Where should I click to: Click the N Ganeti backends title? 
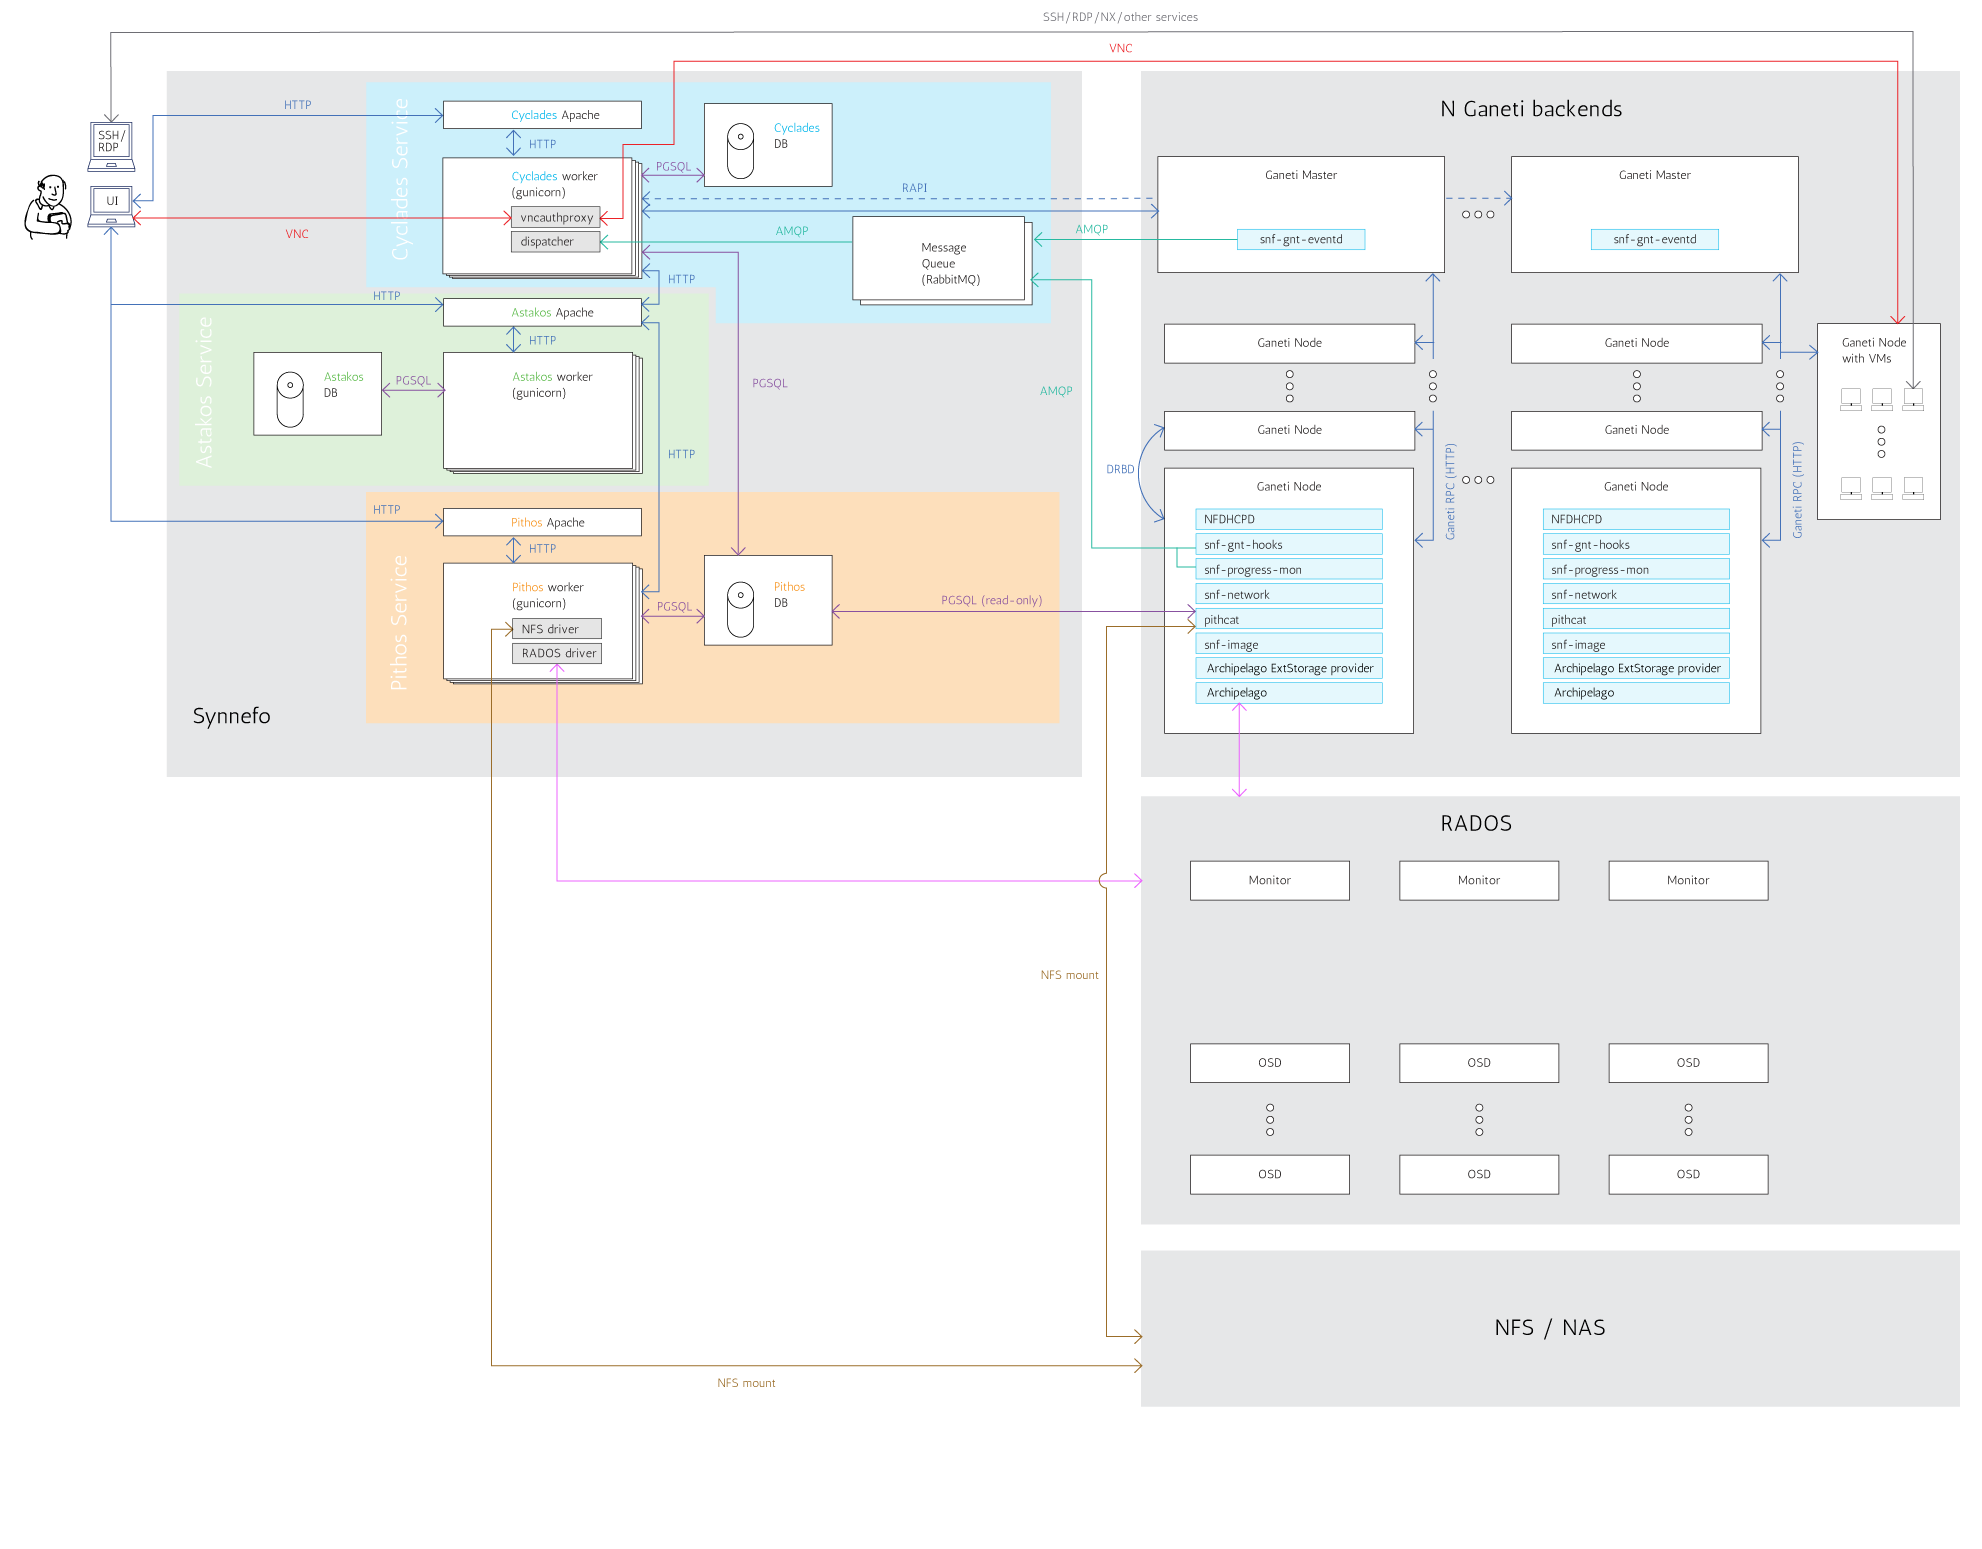click(x=1531, y=109)
